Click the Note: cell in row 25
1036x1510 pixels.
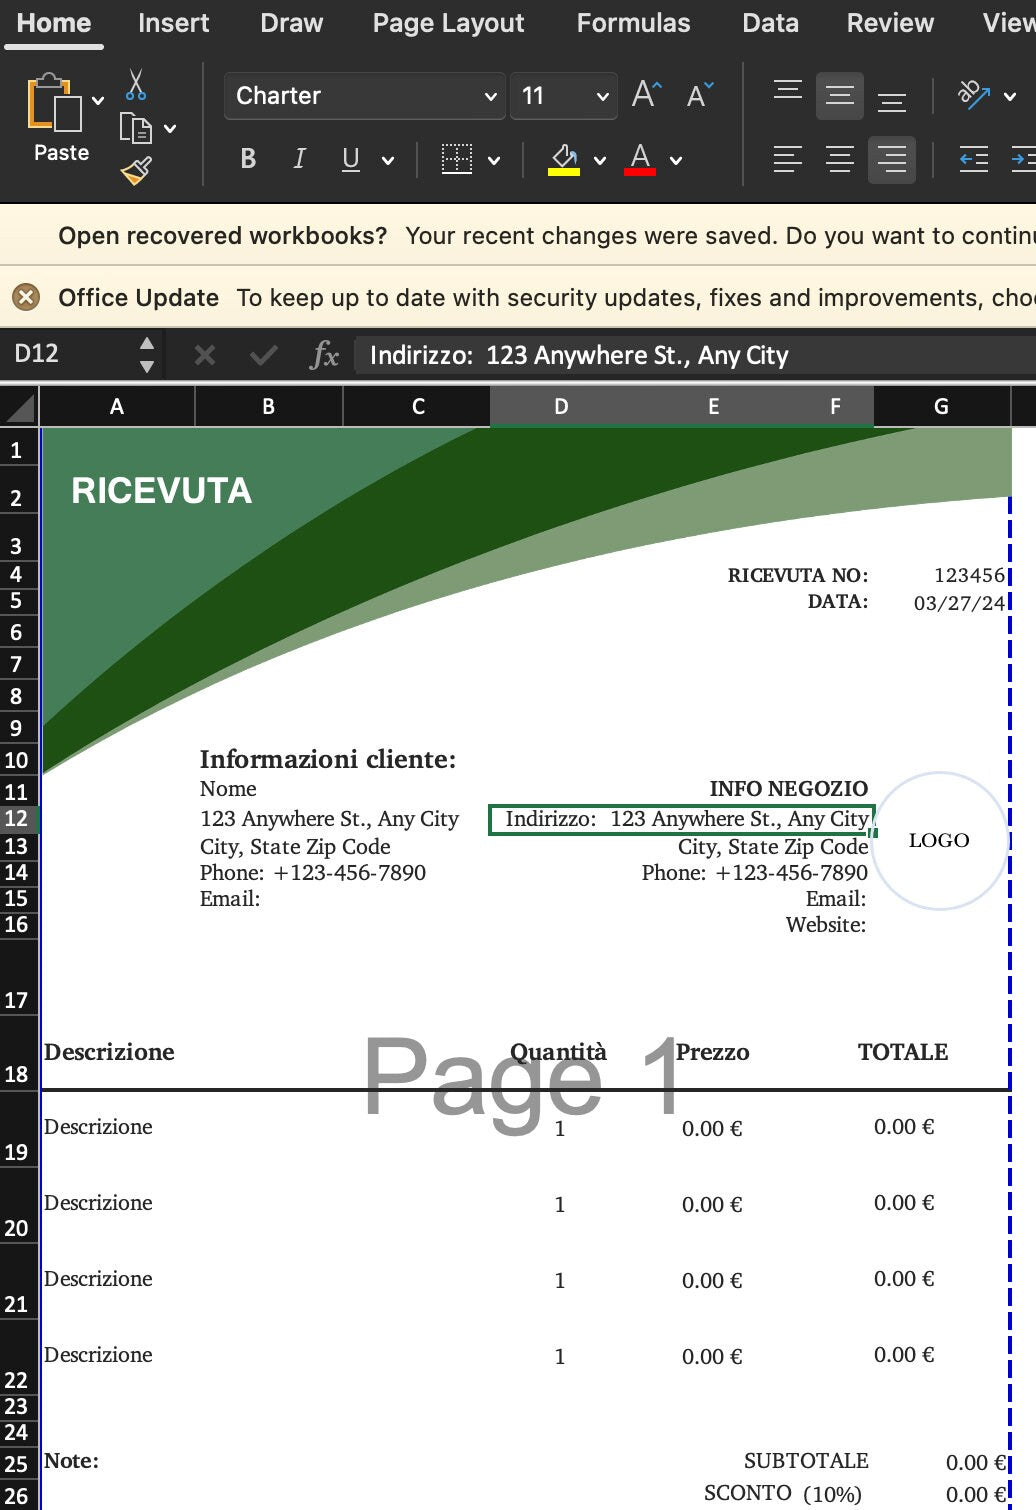[x=71, y=1461]
